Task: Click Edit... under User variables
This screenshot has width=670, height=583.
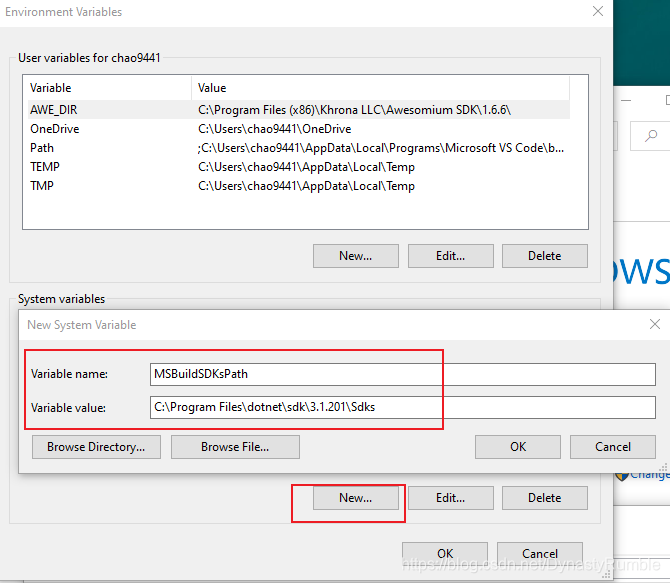Action: pyautogui.click(x=450, y=256)
